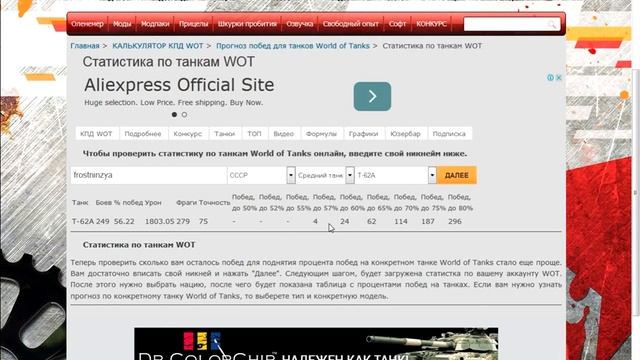This screenshot has width=640, height=360.
Task: Click Точность column header
Action: tap(215, 202)
